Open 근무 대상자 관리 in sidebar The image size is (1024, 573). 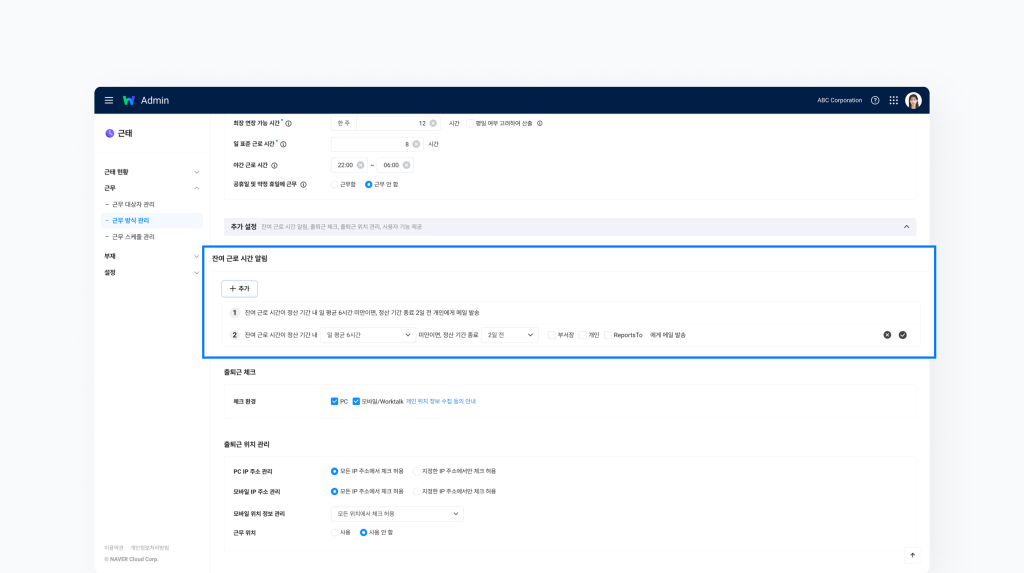click(x=133, y=204)
